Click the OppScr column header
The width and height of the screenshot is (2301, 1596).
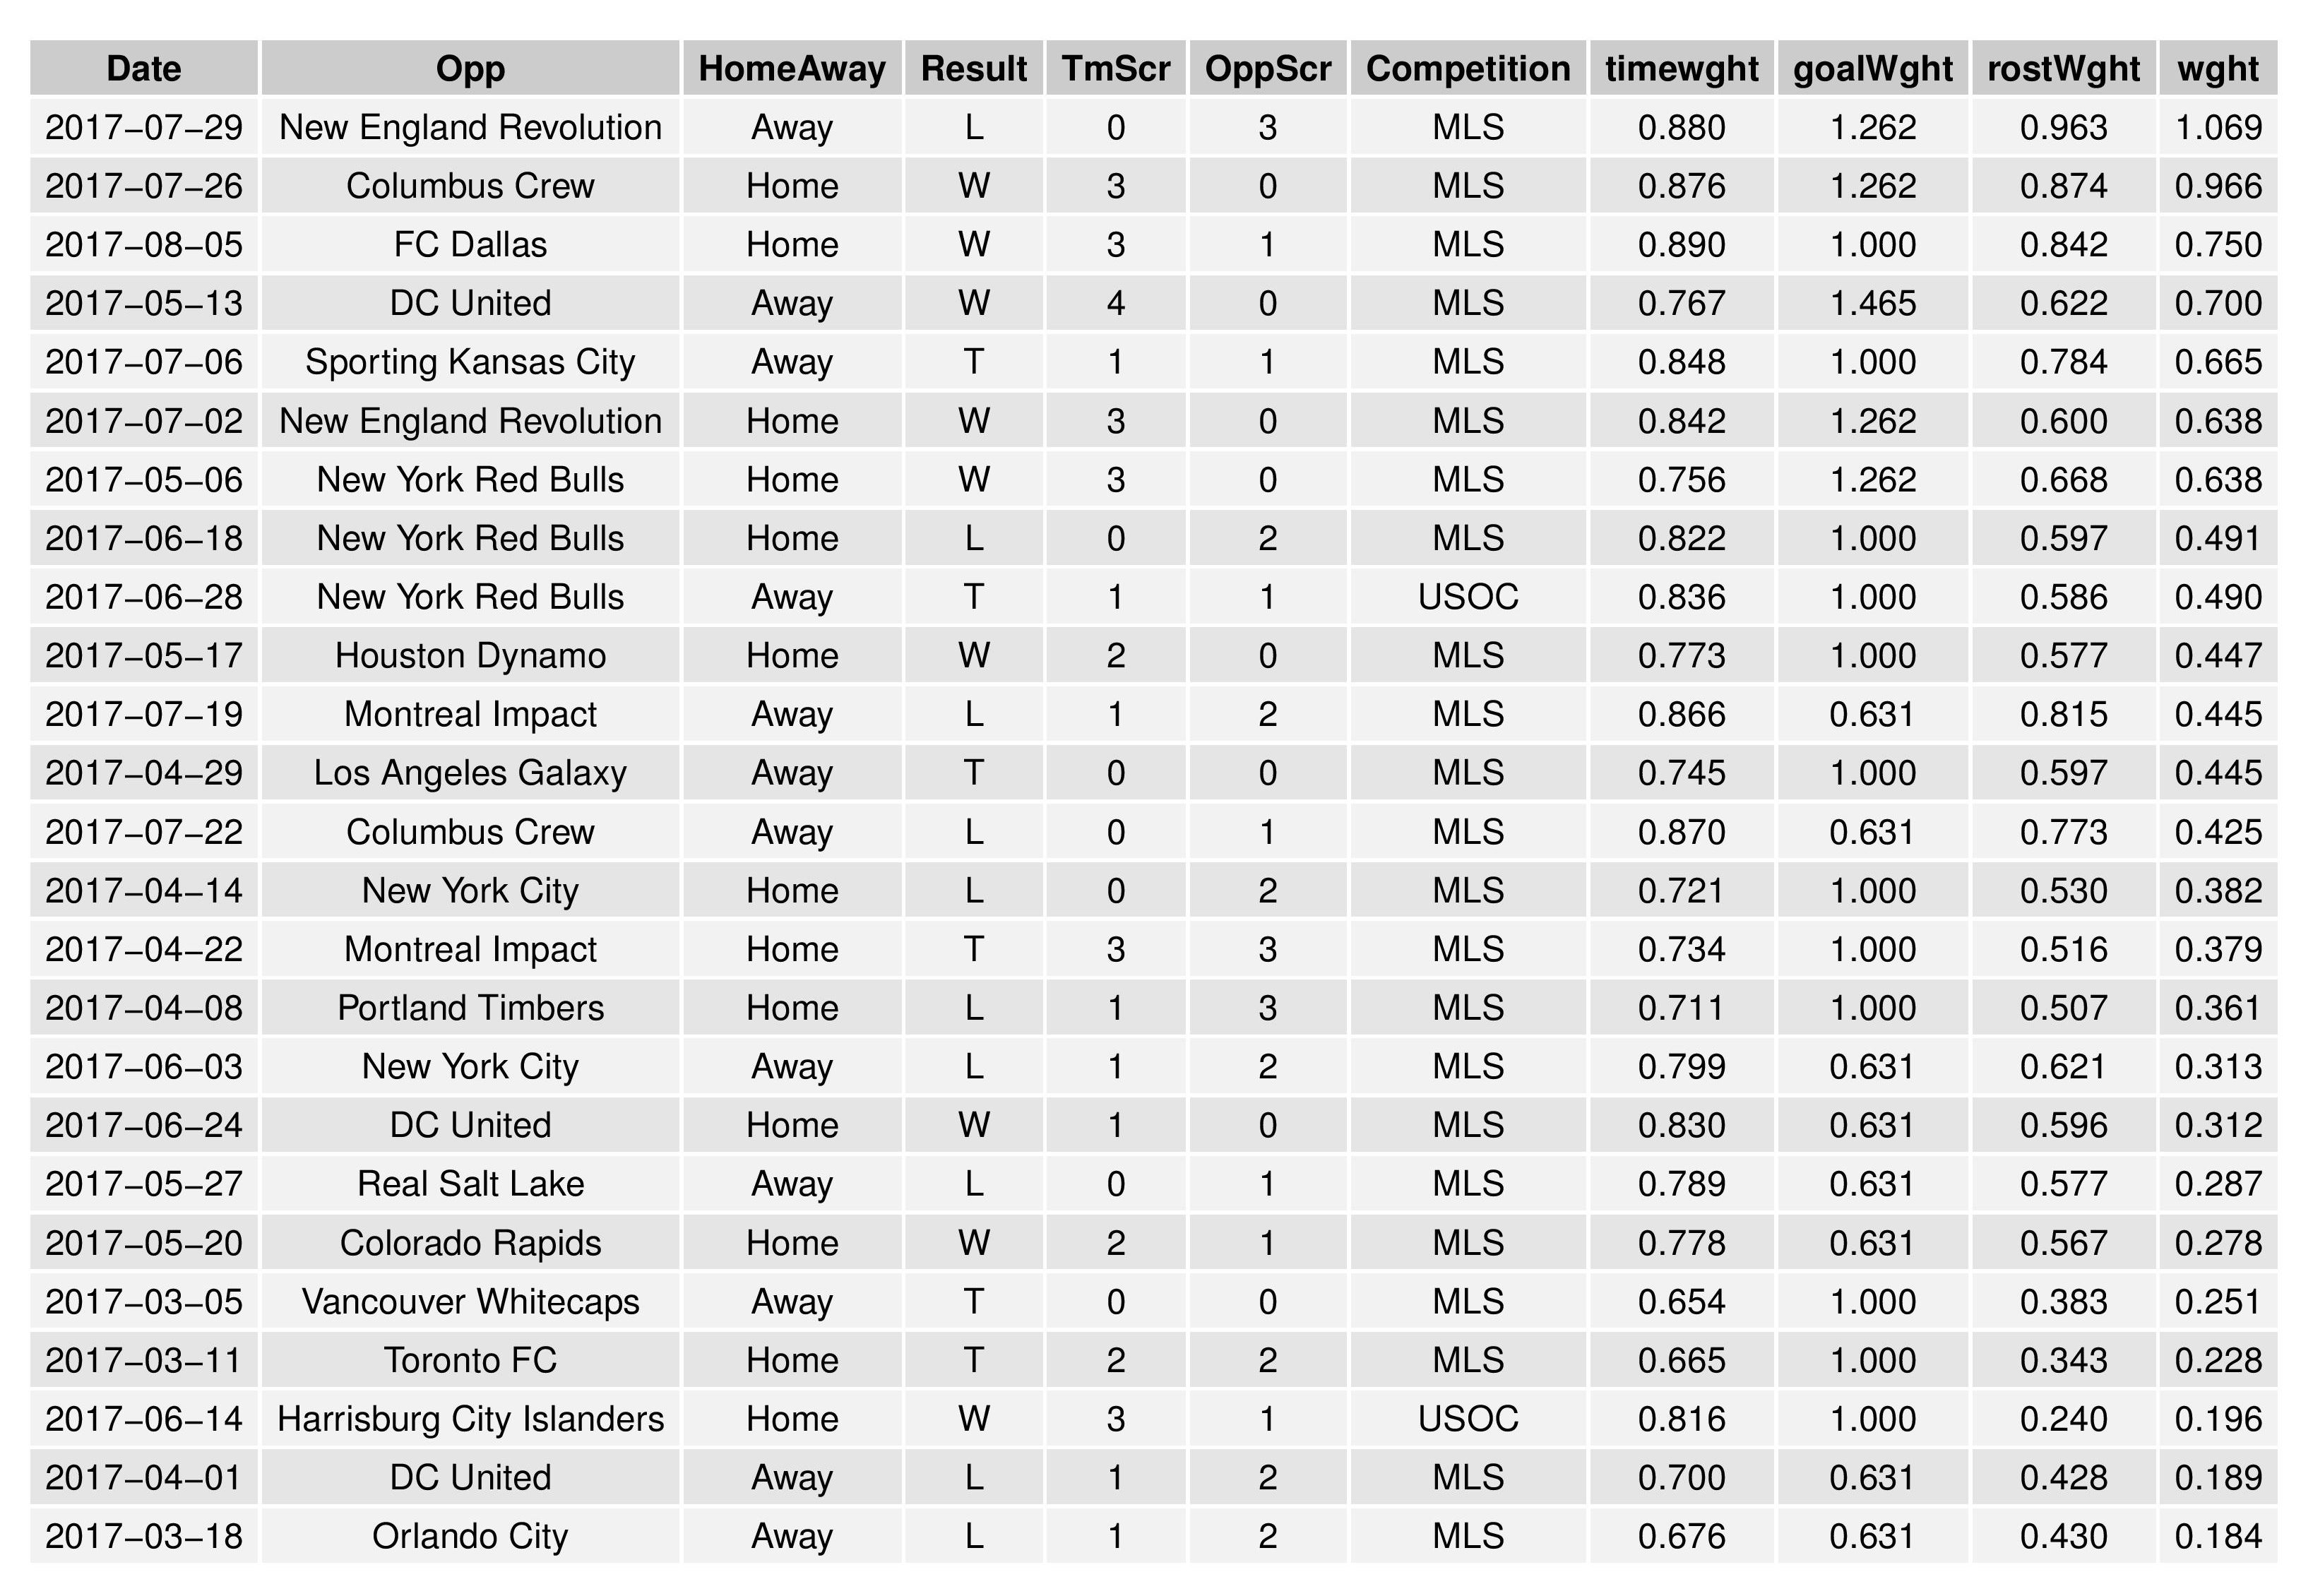click(x=1268, y=68)
